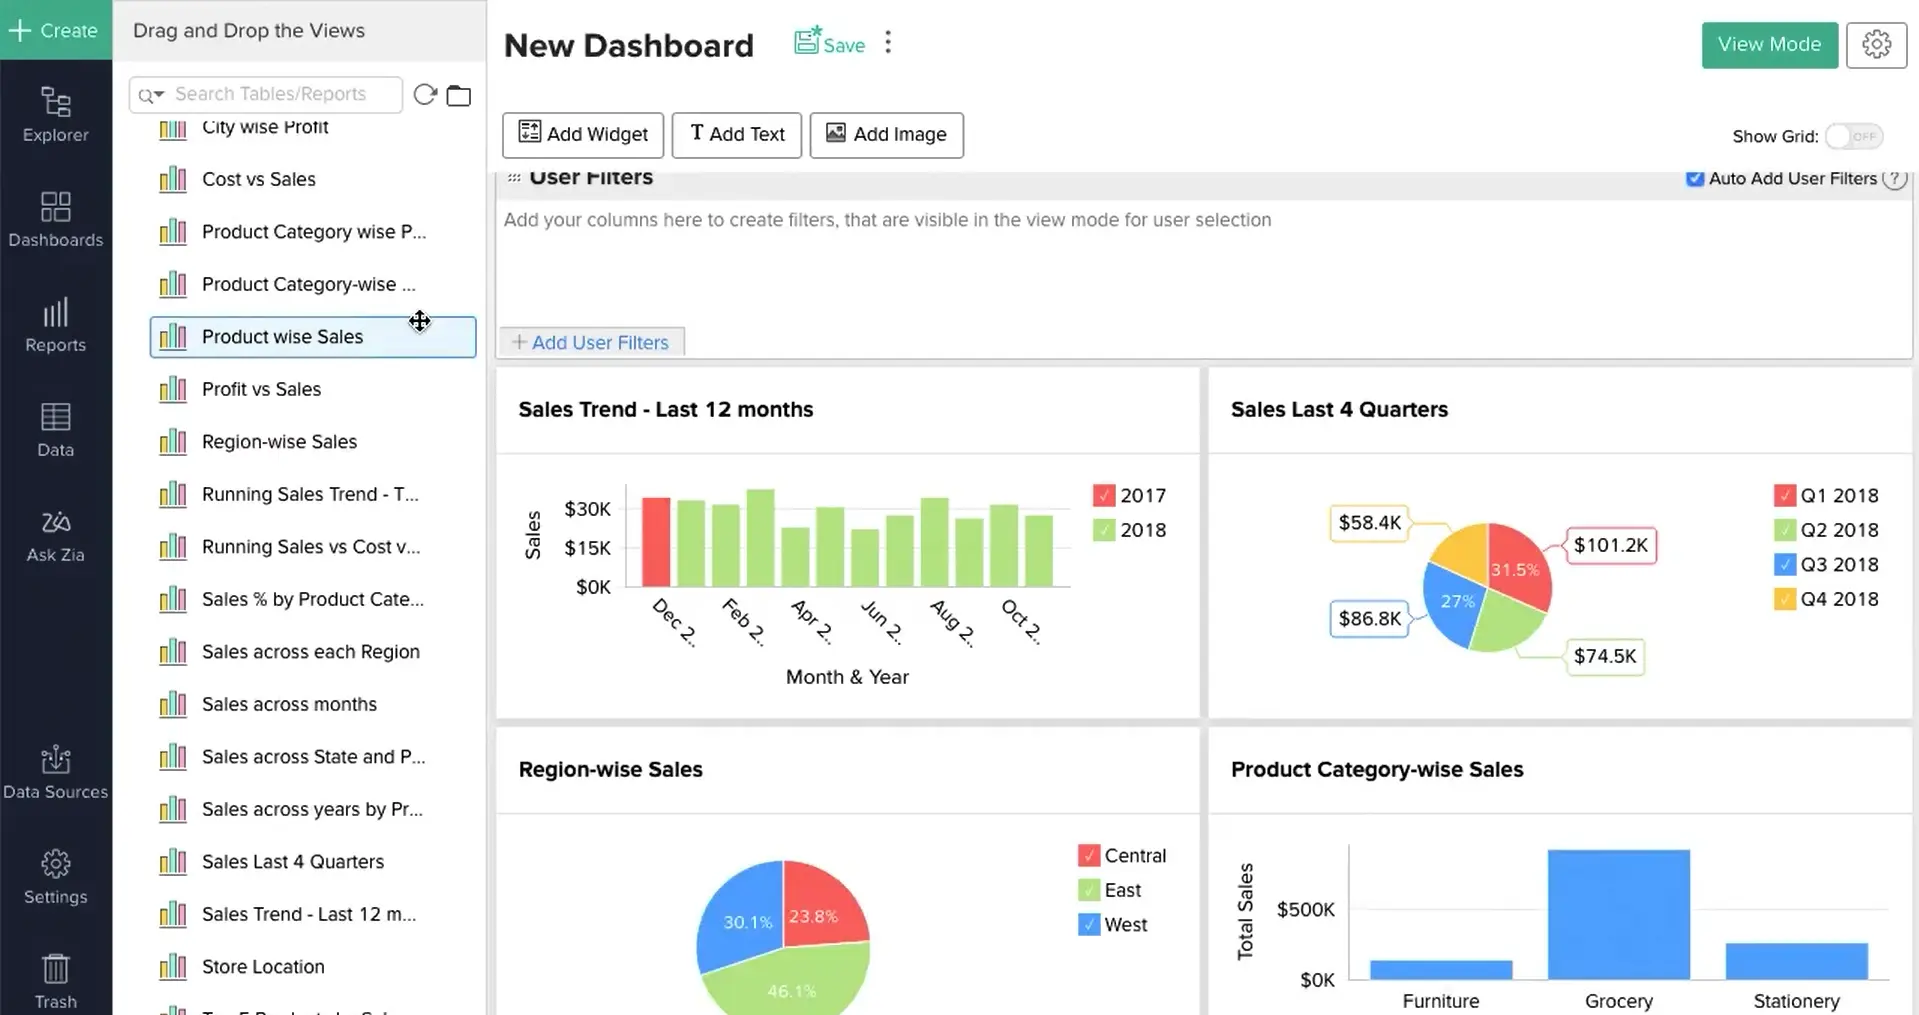Select the Reports sidebar icon
Viewport: 1919px width, 1015px height.
55,327
